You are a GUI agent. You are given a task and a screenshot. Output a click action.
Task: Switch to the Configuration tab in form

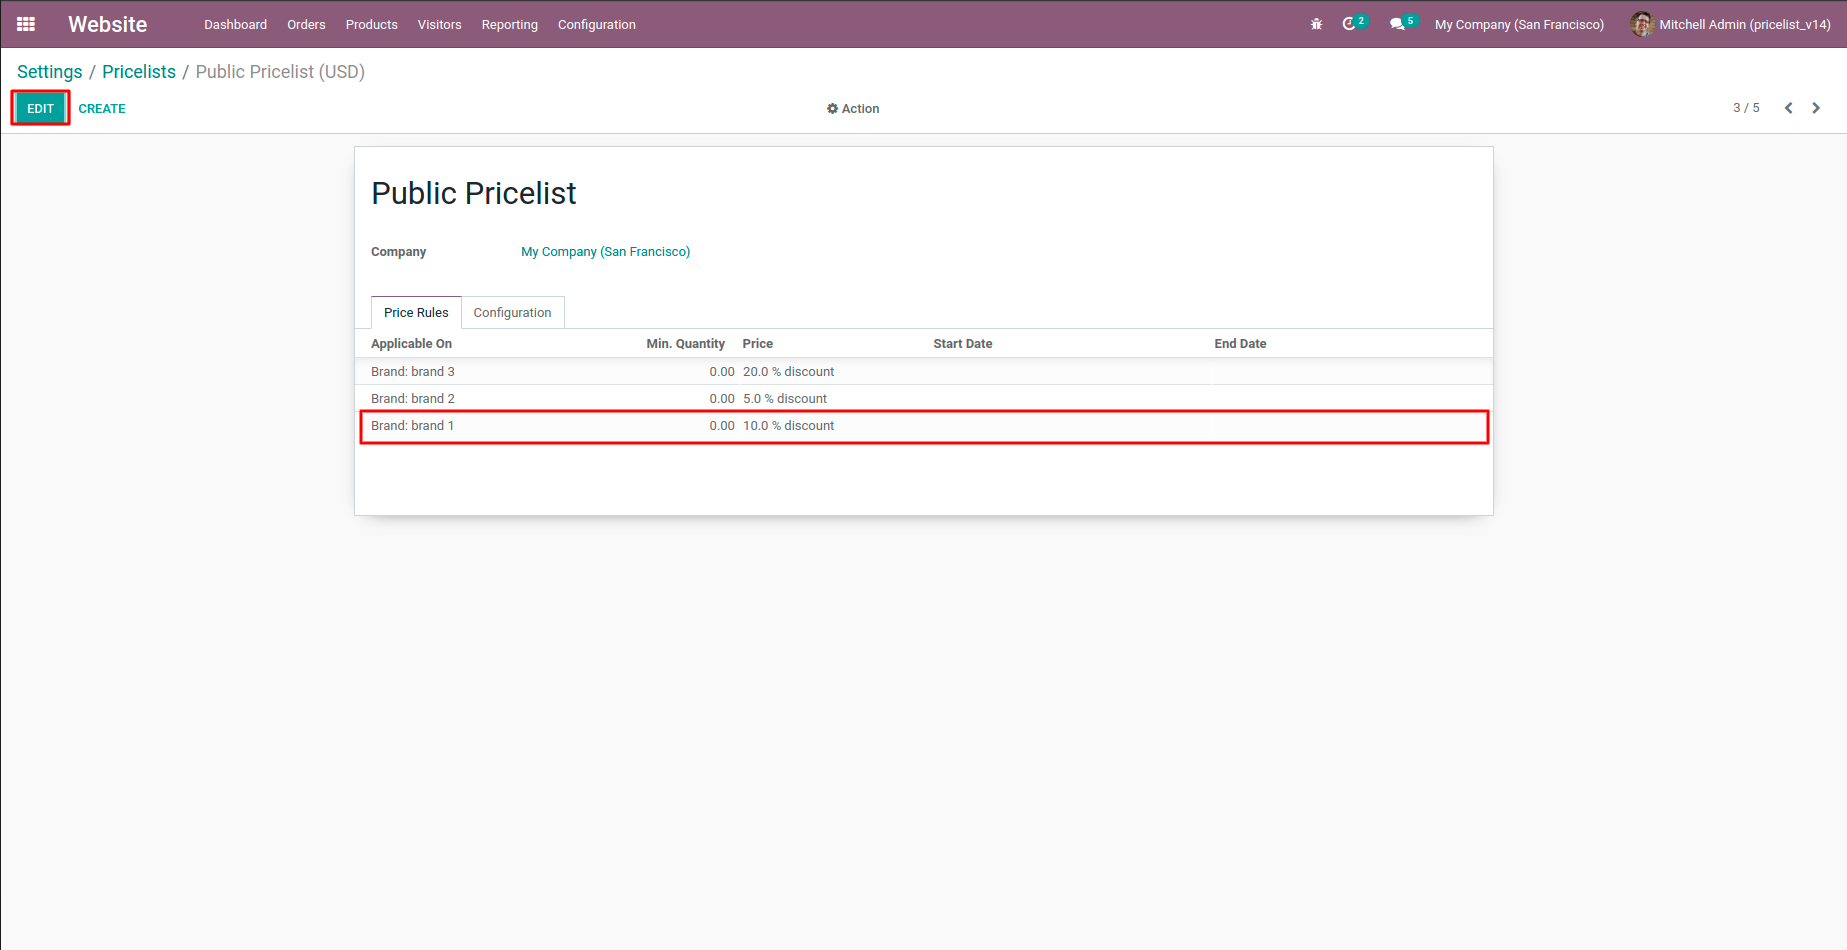[512, 312]
